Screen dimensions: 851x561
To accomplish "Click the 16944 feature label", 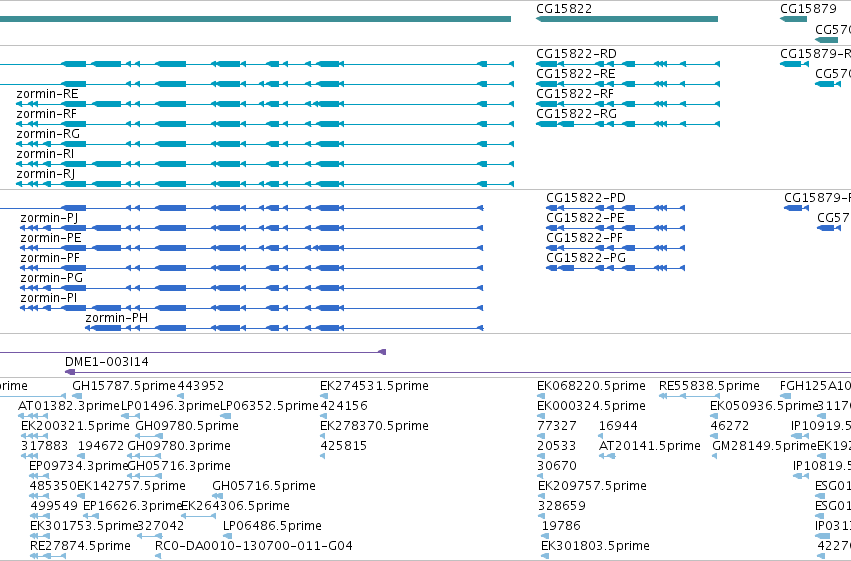I will point(618,426).
